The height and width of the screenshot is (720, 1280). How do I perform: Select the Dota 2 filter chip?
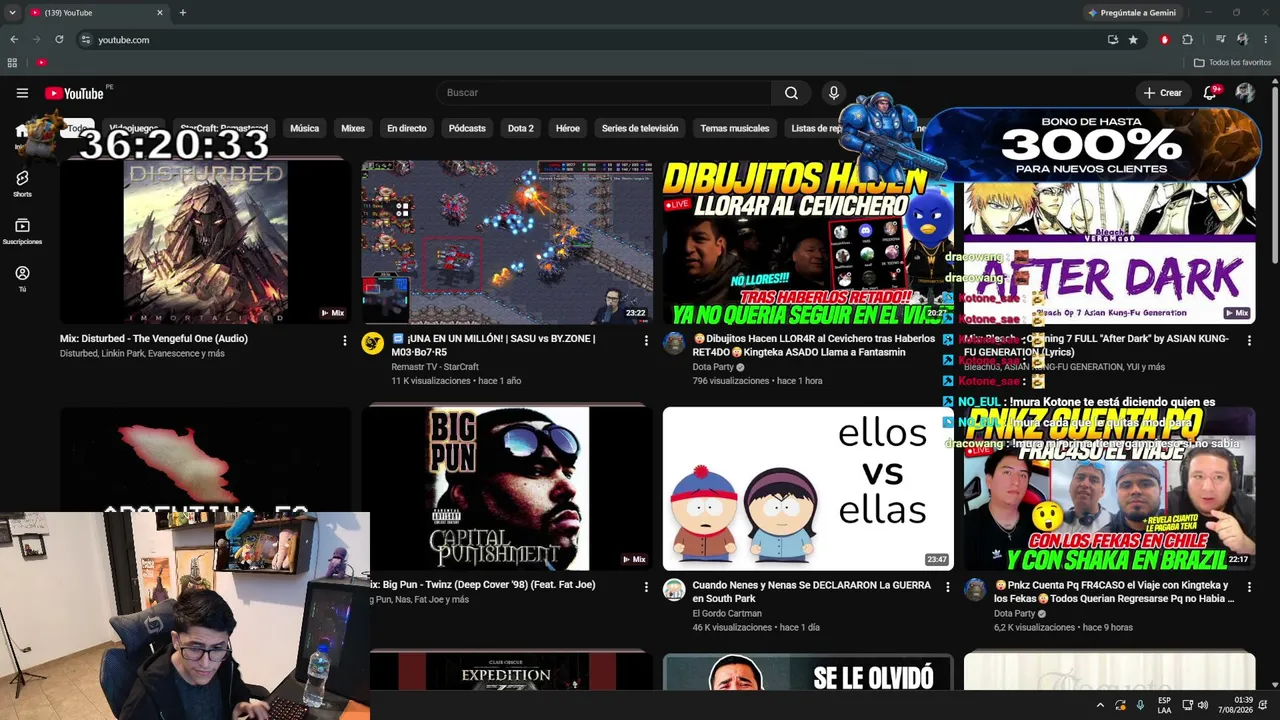[x=521, y=128]
